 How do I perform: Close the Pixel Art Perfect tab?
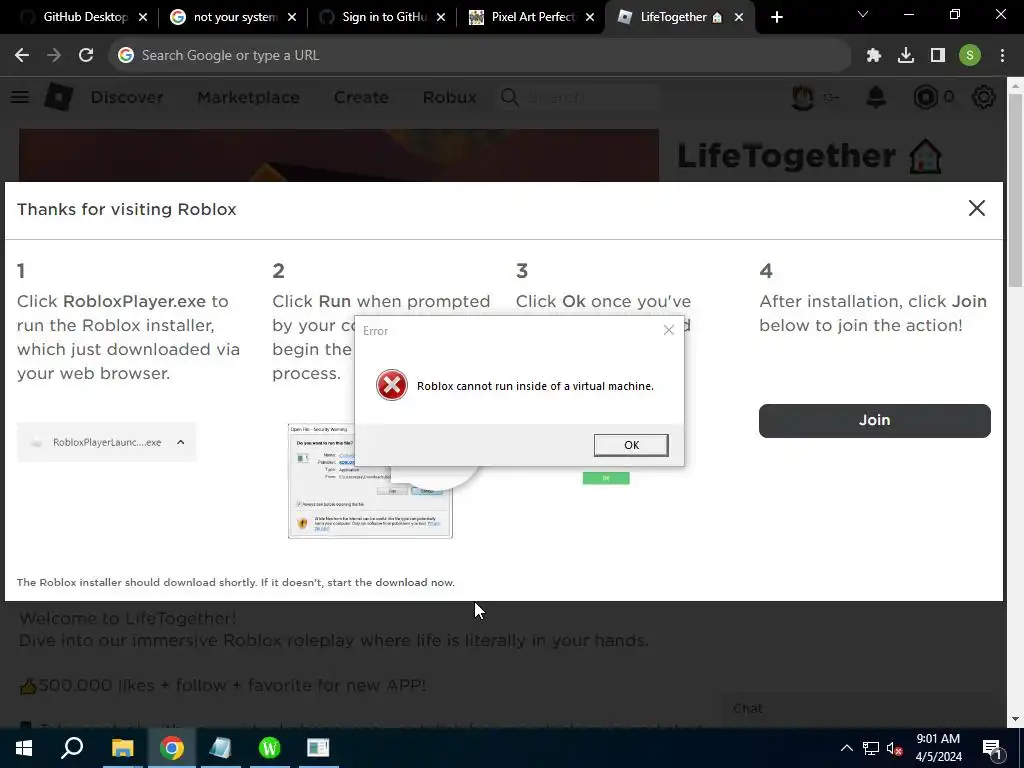[590, 18]
